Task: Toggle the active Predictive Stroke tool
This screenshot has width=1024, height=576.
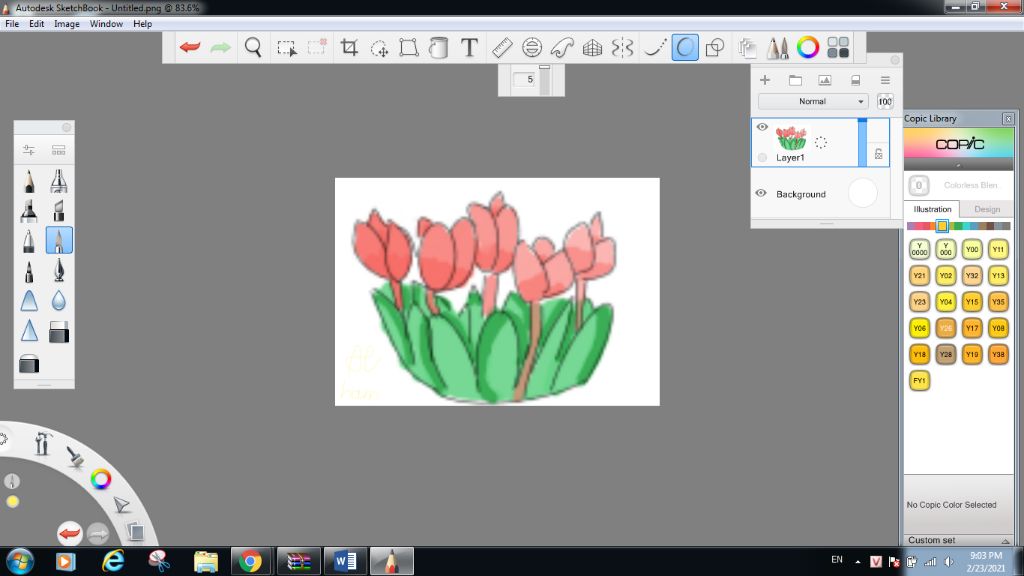Action: pyautogui.click(x=685, y=47)
